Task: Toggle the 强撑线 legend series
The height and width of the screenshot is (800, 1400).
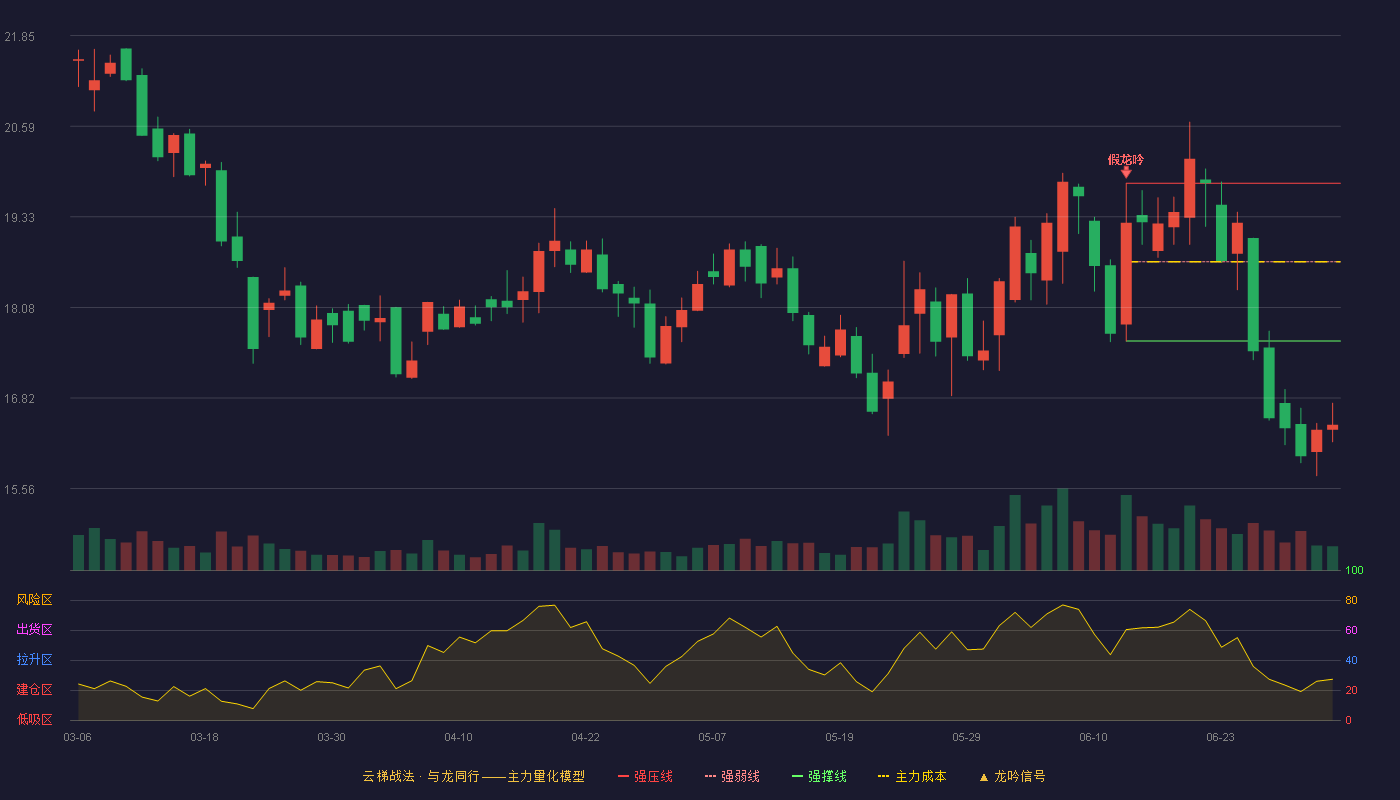Action: (x=819, y=776)
